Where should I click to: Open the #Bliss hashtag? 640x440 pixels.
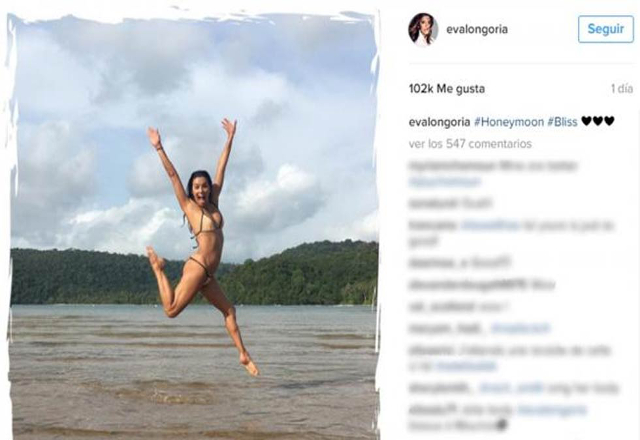(562, 122)
